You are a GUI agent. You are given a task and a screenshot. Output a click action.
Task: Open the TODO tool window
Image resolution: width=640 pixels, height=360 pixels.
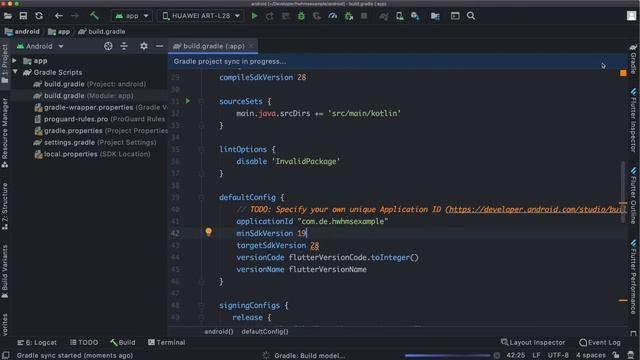[84, 342]
